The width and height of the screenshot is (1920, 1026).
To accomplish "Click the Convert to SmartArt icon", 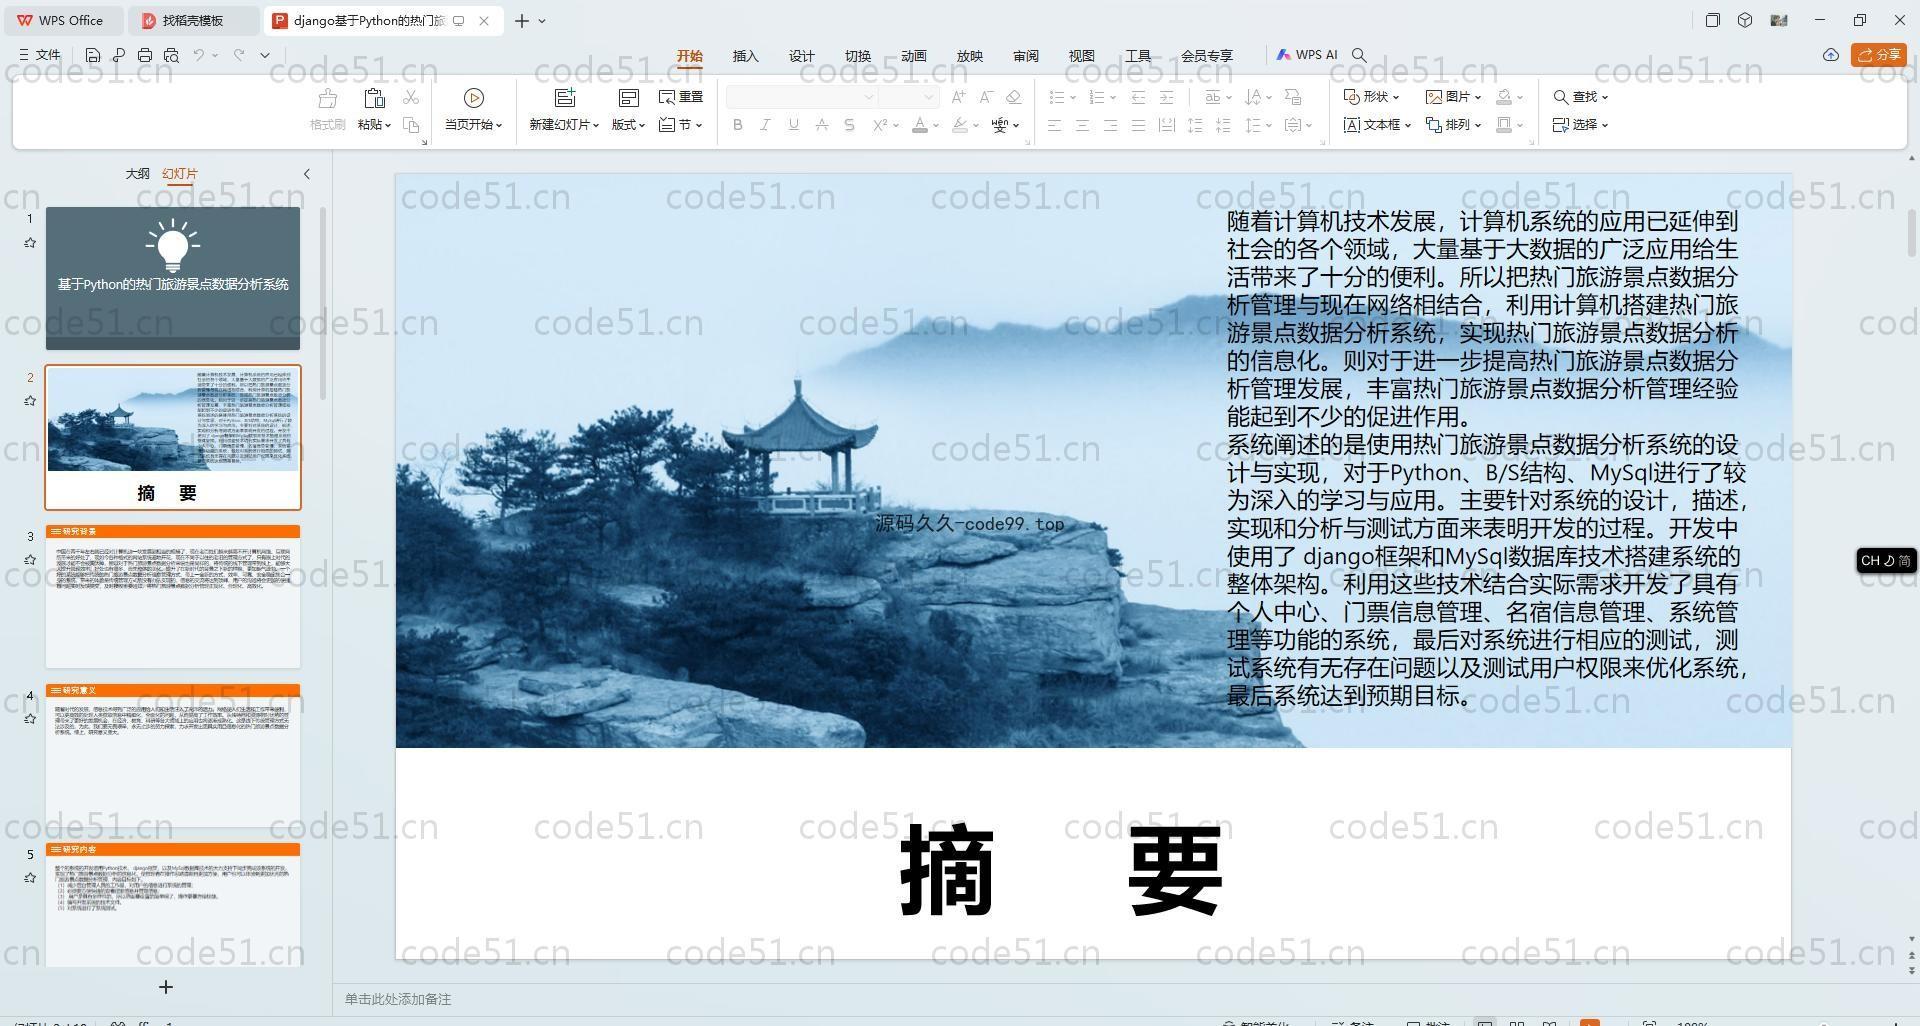I will [x=1293, y=97].
